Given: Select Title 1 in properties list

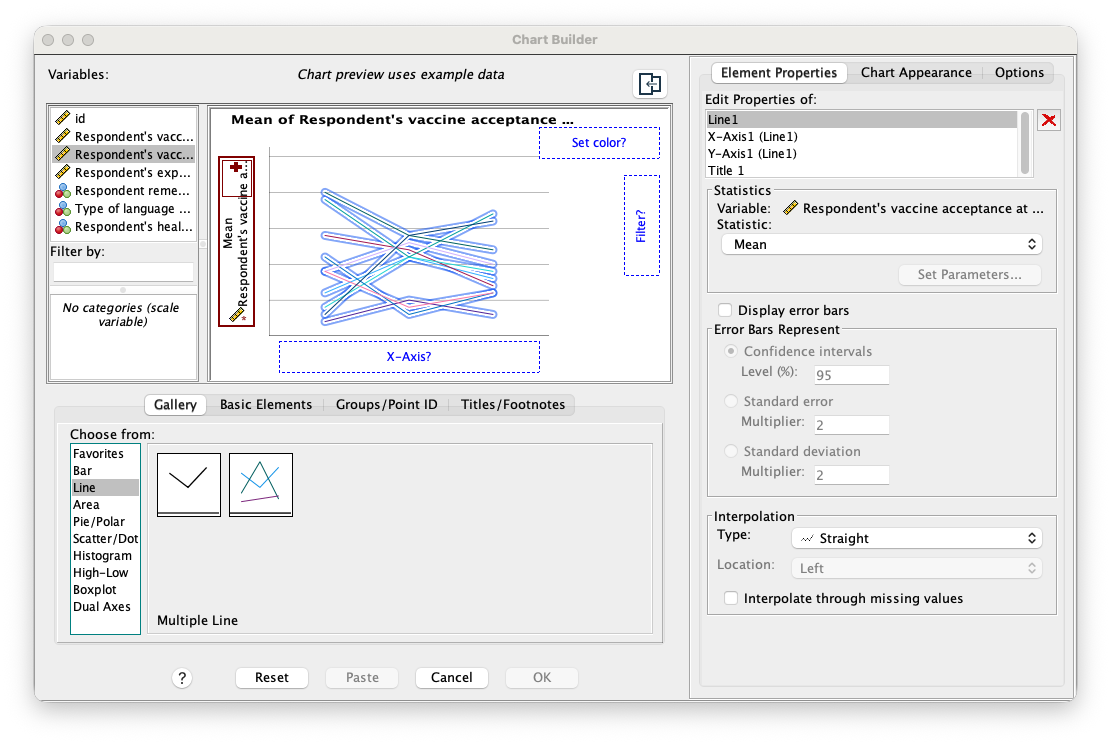Looking at the screenshot, I should pos(862,171).
